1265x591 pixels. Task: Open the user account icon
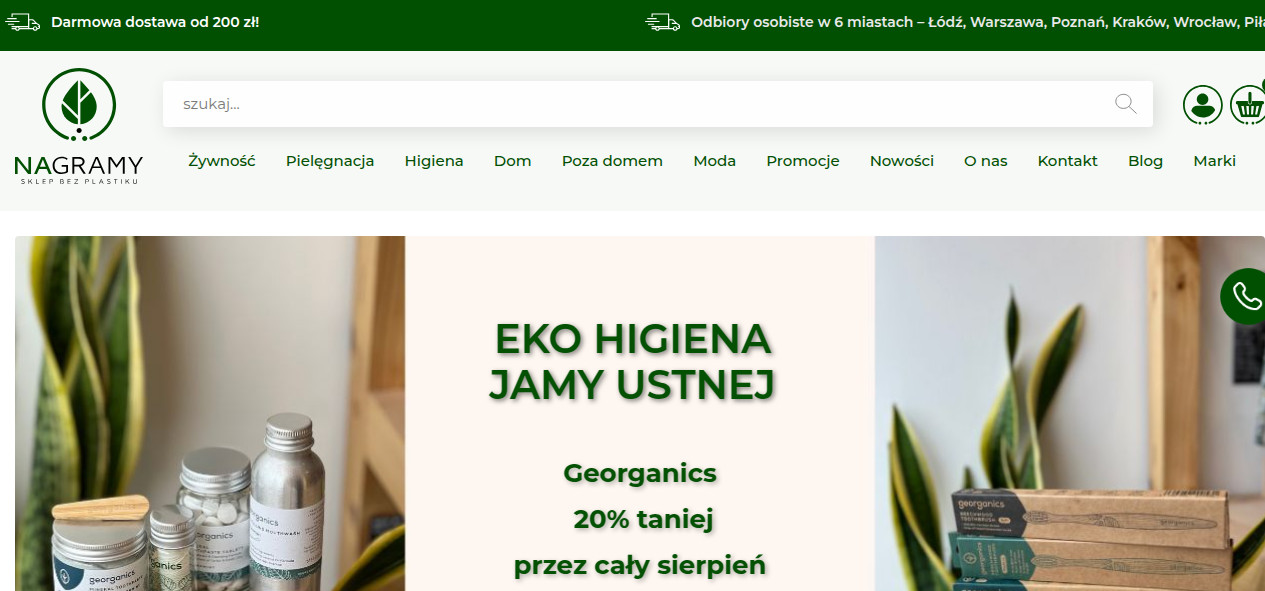click(x=1202, y=105)
